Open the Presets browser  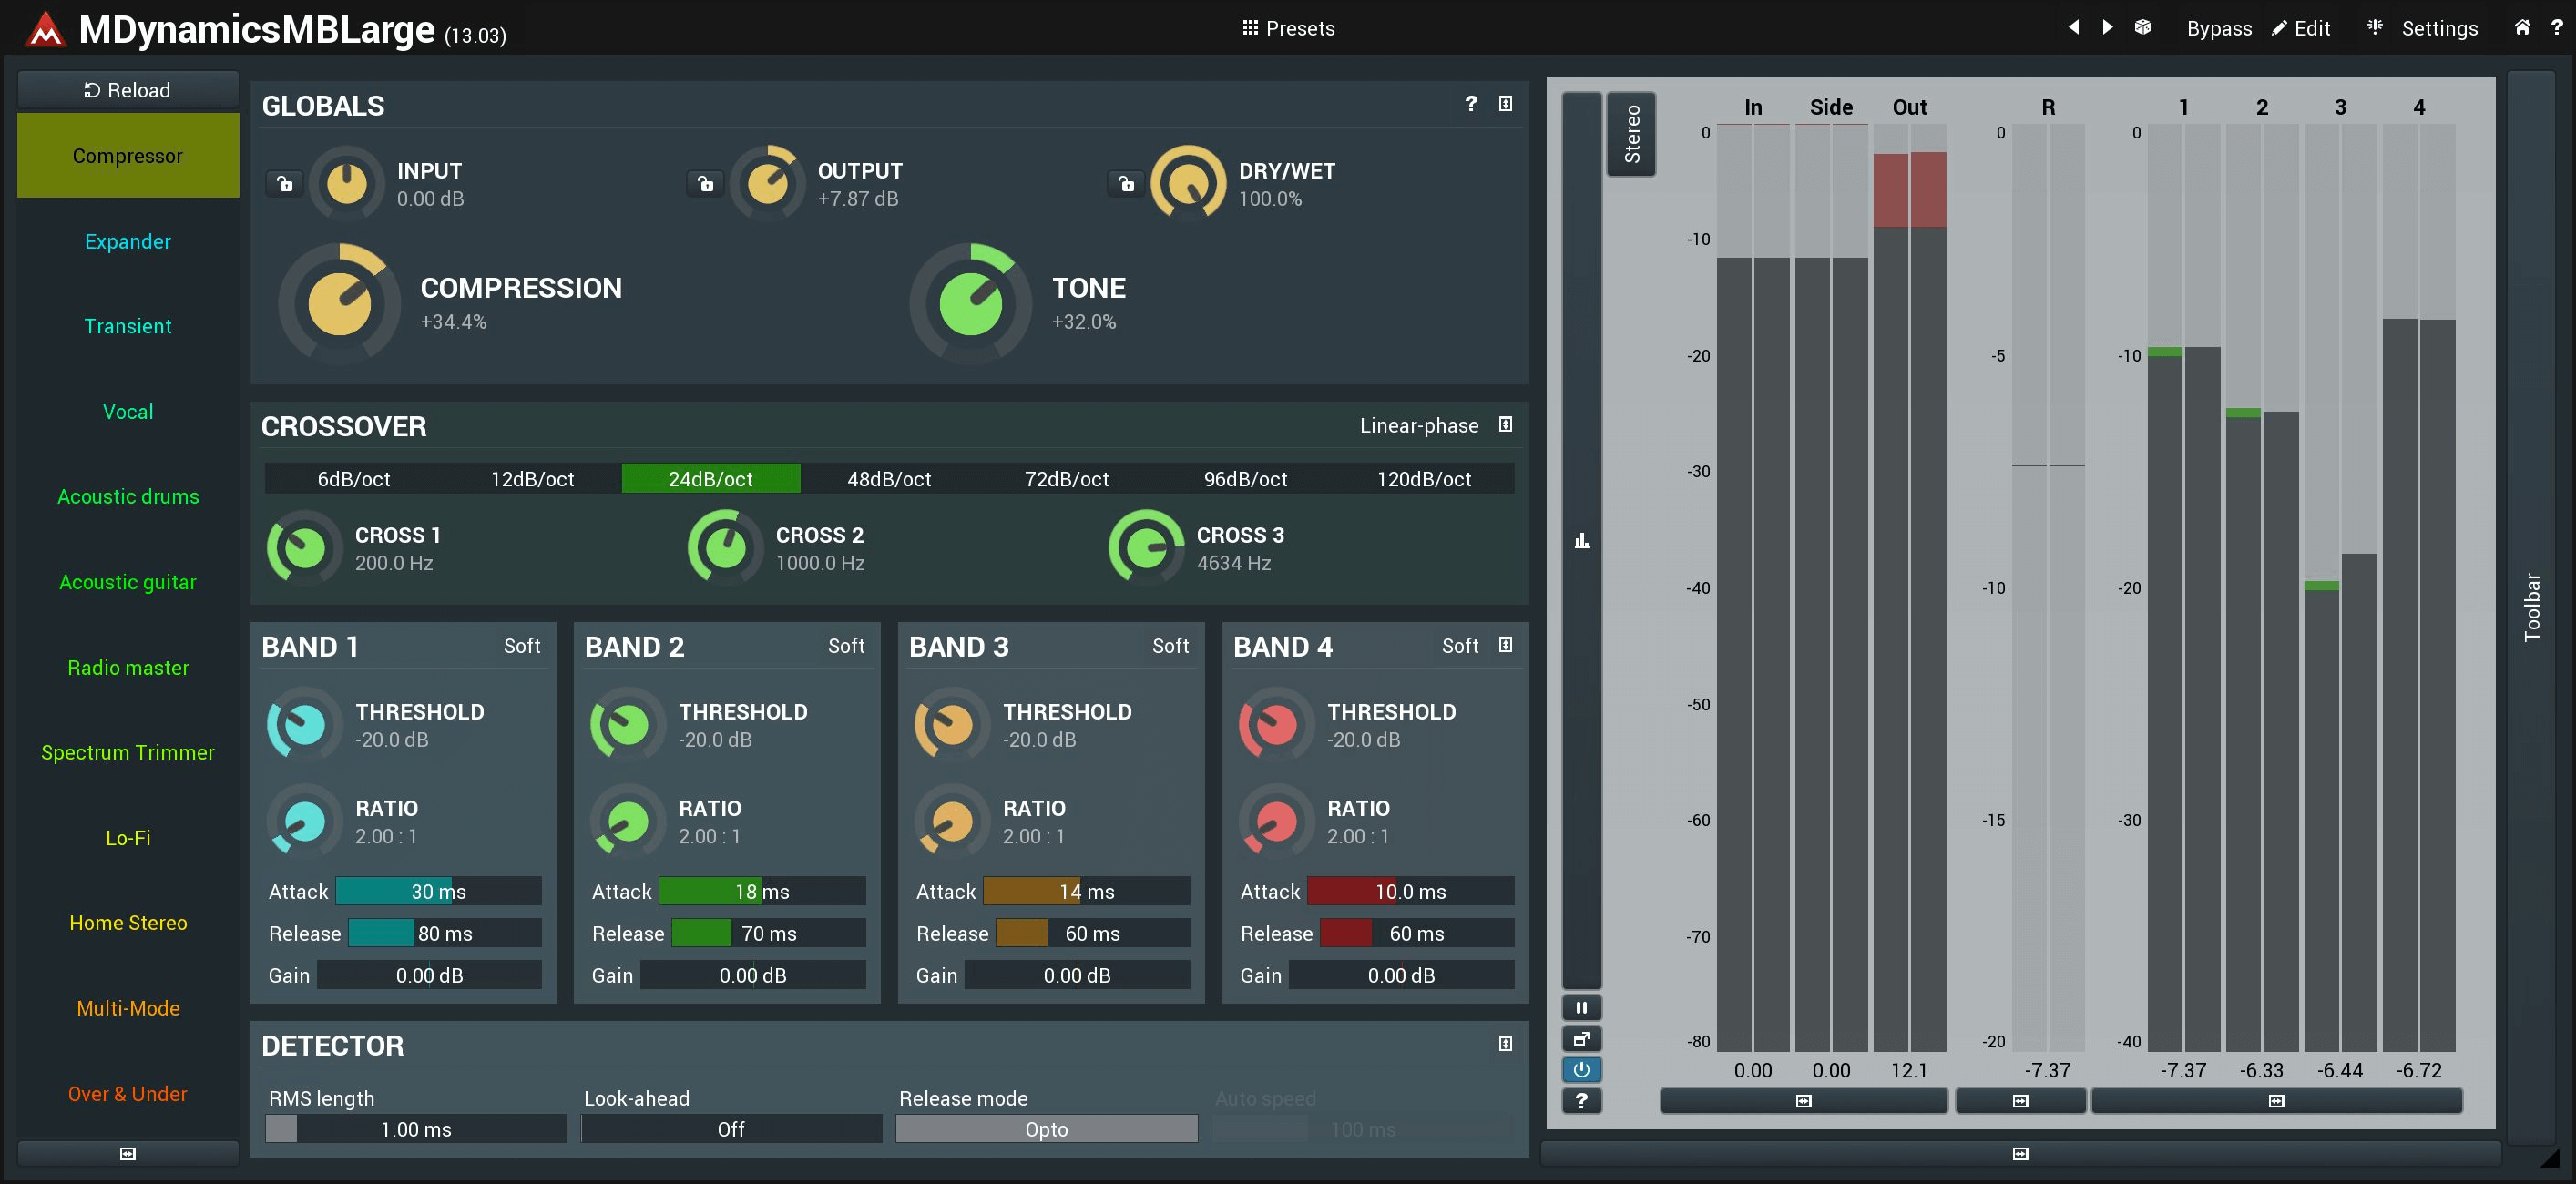(x=1288, y=28)
